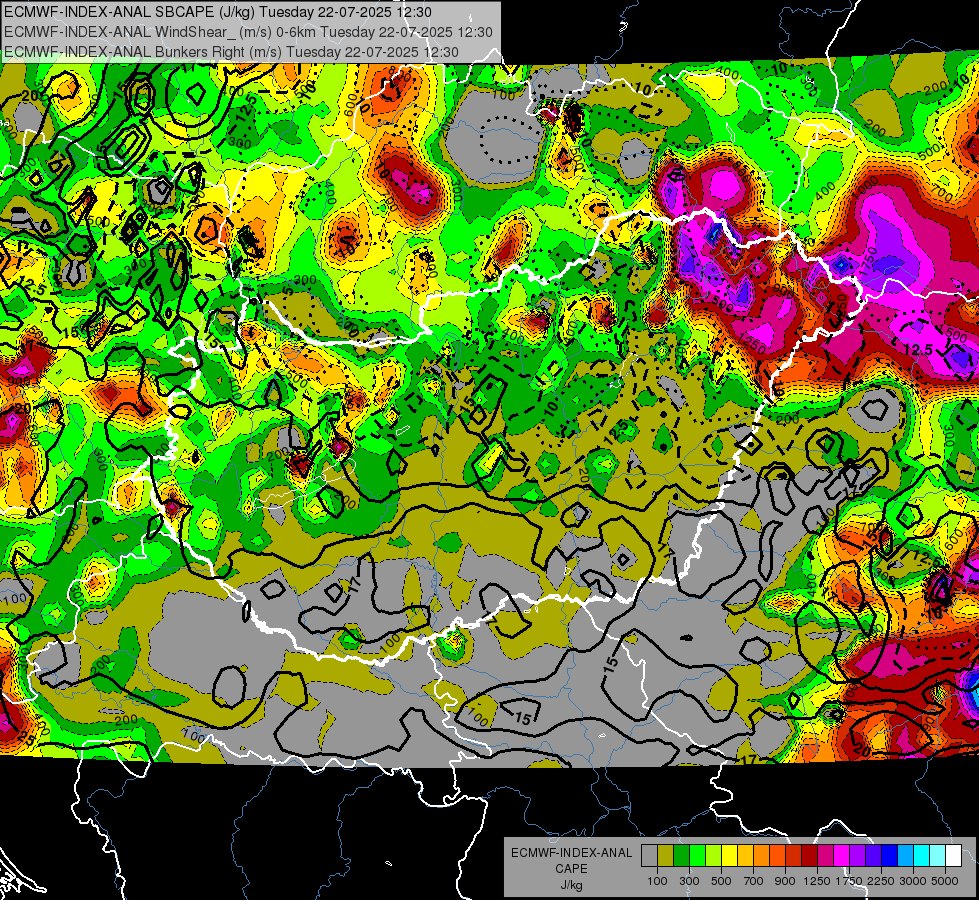This screenshot has width=979, height=900.
Task: Click ECMWF-INDEX-ANAL text in the legend box
Action: [572, 853]
